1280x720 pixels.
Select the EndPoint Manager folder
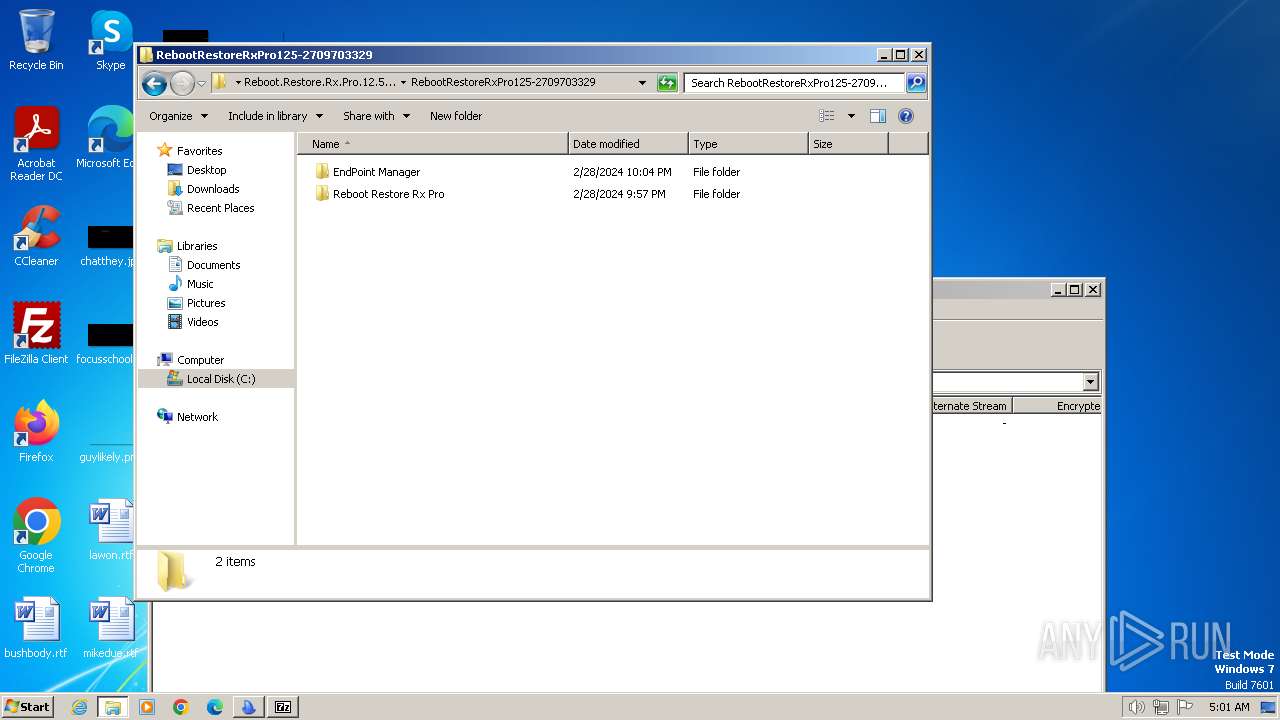pos(376,172)
